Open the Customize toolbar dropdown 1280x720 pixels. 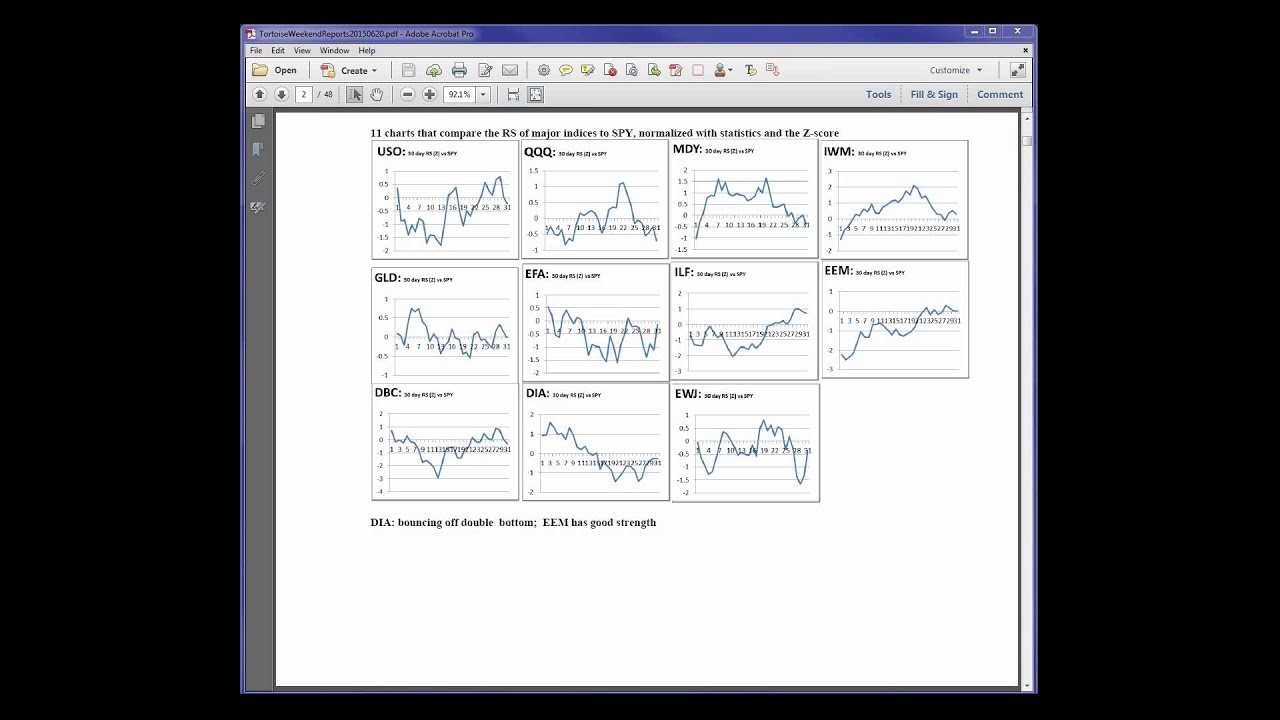click(x=956, y=70)
